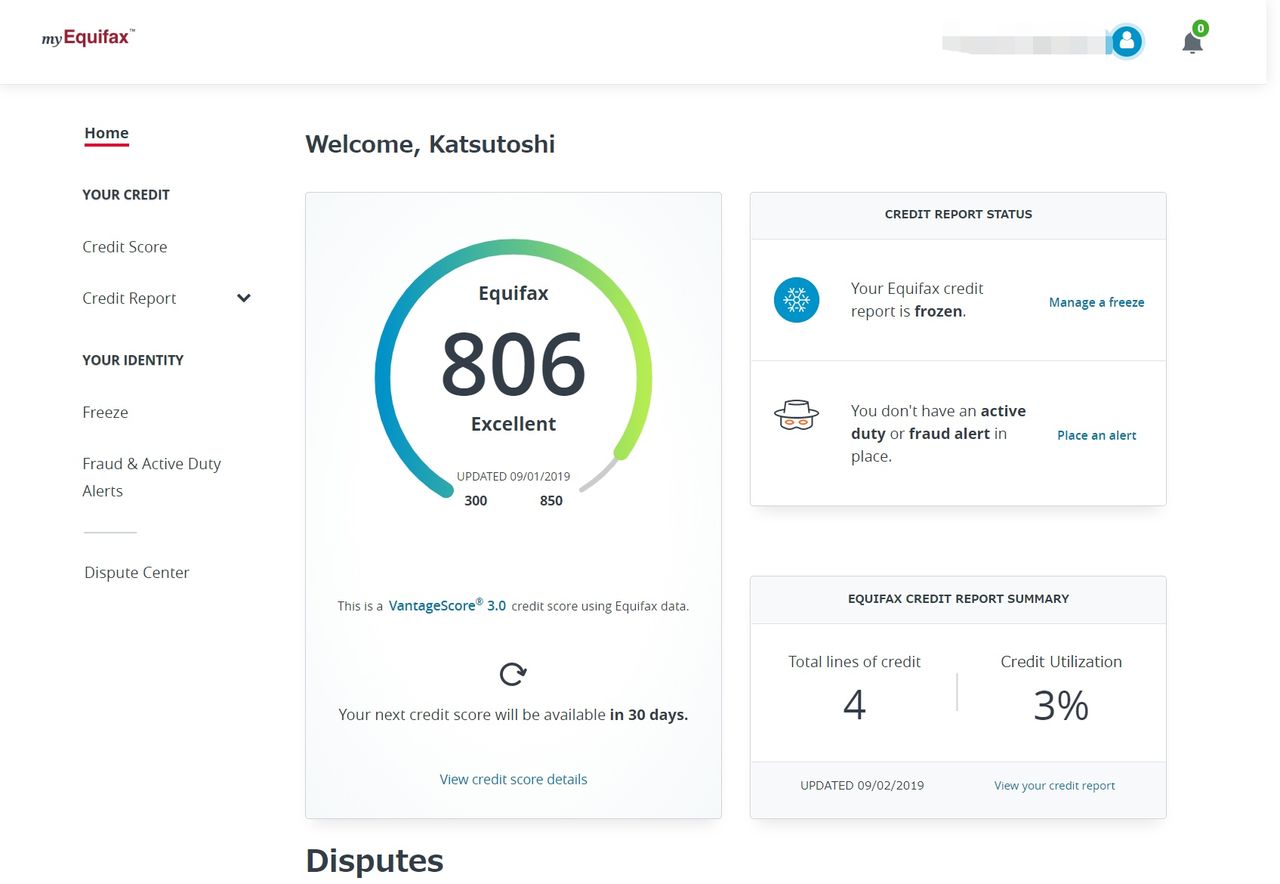Click the Total lines of credit value

pos(854,705)
